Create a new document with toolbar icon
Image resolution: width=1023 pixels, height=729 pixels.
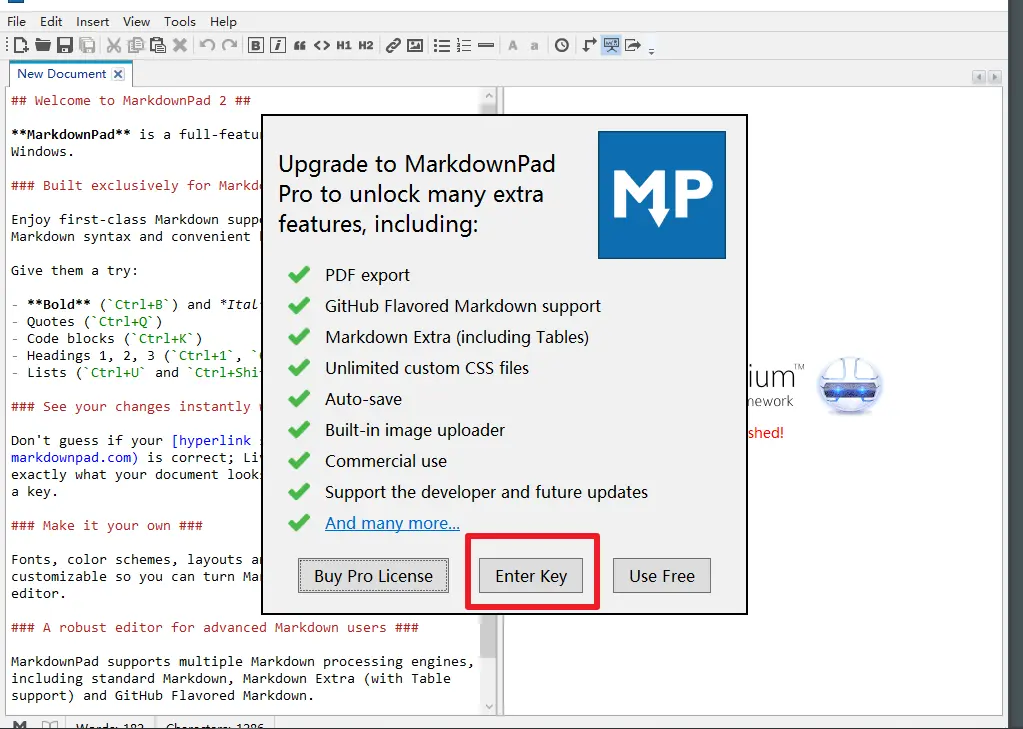(21, 45)
